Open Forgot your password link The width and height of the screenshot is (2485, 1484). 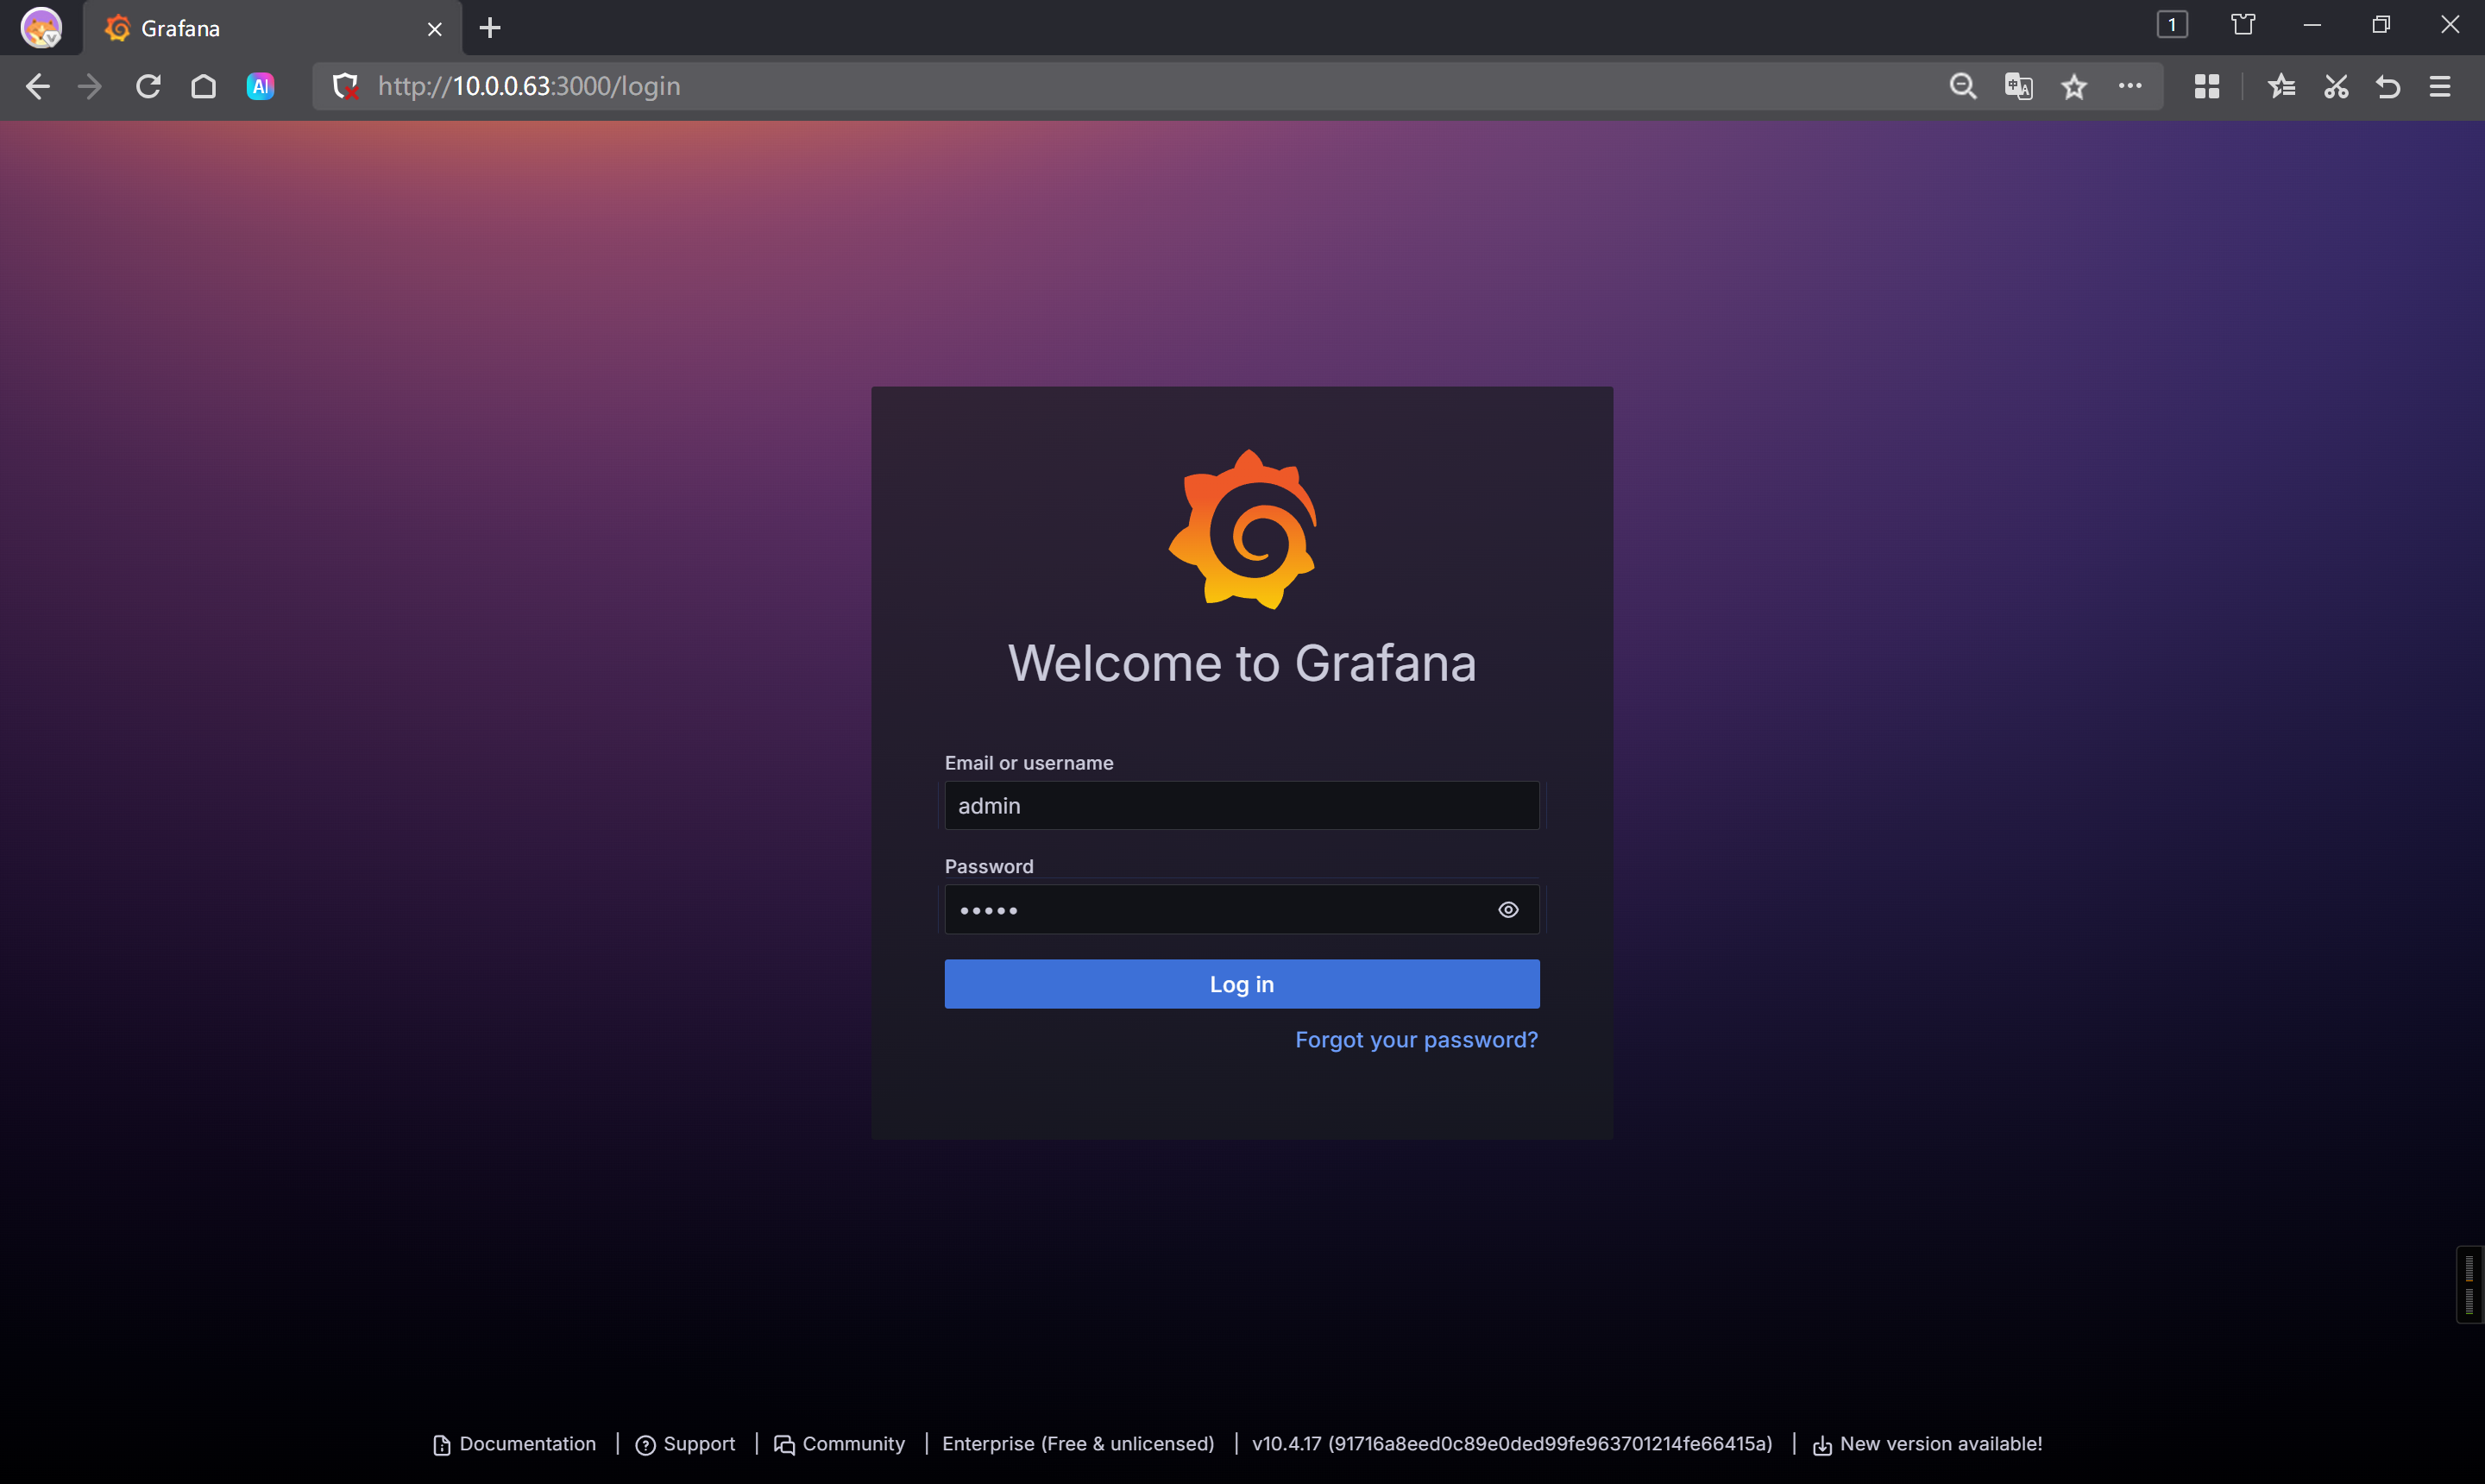[1416, 1040]
